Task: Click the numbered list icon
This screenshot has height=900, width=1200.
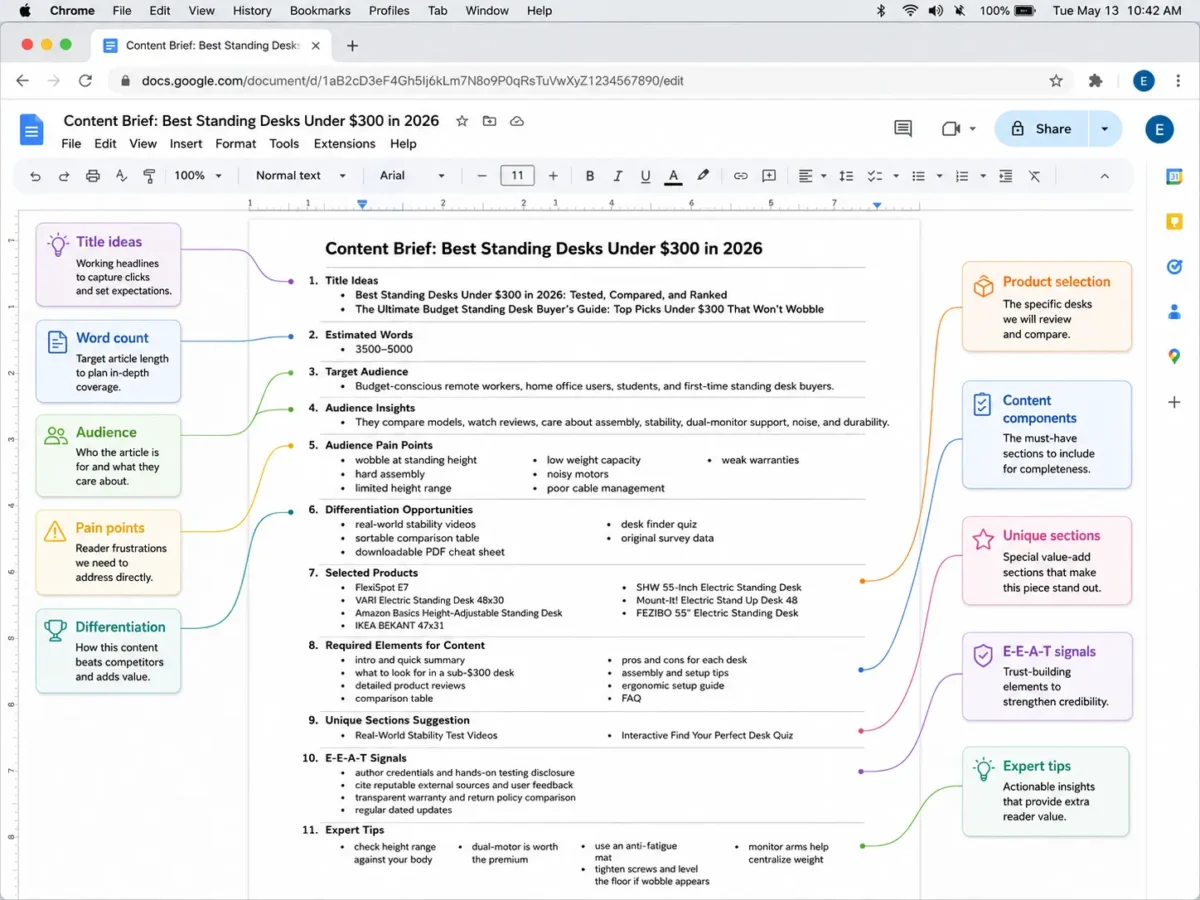Action: coord(962,176)
